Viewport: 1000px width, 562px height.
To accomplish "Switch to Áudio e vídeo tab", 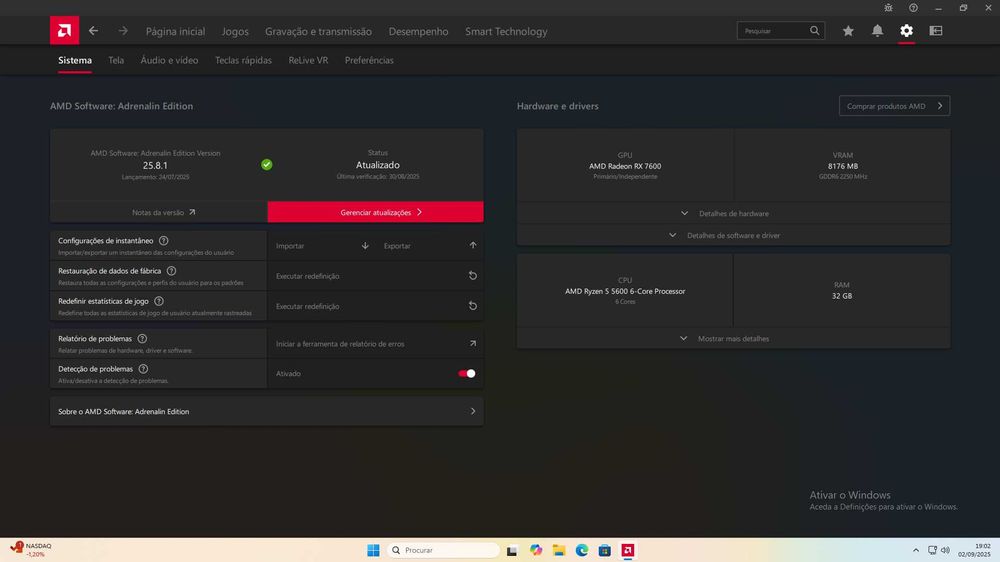I will coord(169,60).
